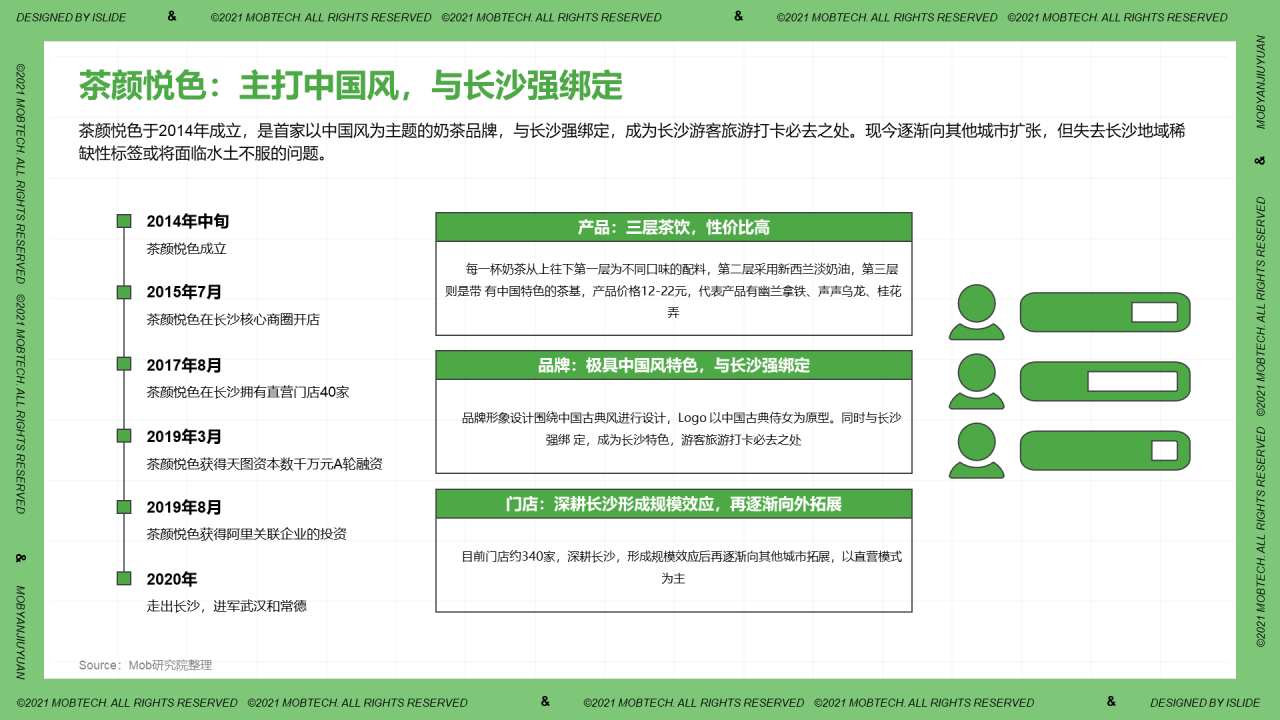Screen dimensions: 1280x720
Task: Click the text 茶颜悦色在长沙拥有直营门店40家
Action: pos(248,392)
